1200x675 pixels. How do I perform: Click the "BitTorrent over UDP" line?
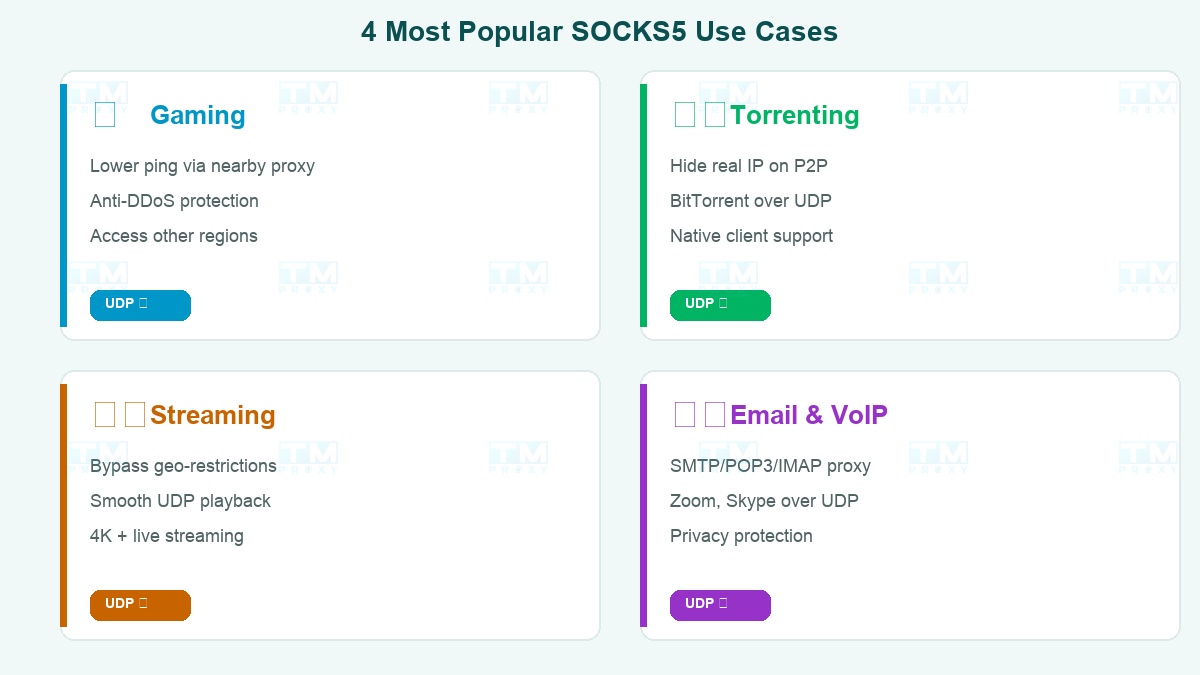[x=750, y=201]
